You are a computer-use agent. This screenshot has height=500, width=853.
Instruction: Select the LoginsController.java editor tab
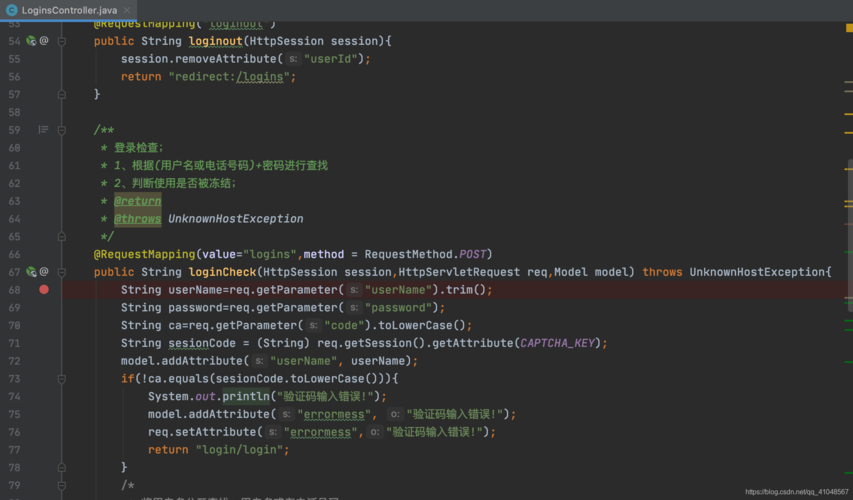coord(68,10)
